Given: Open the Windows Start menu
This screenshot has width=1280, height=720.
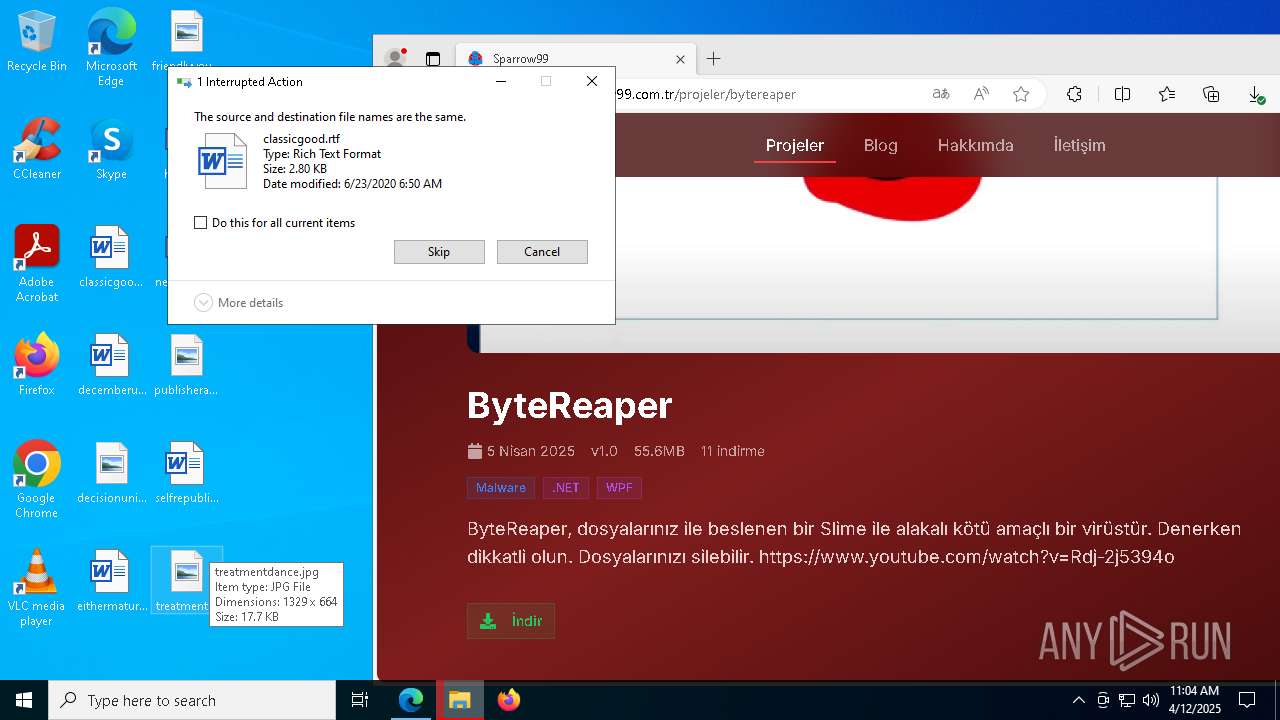Looking at the screenshot, I should coord(24,700).
